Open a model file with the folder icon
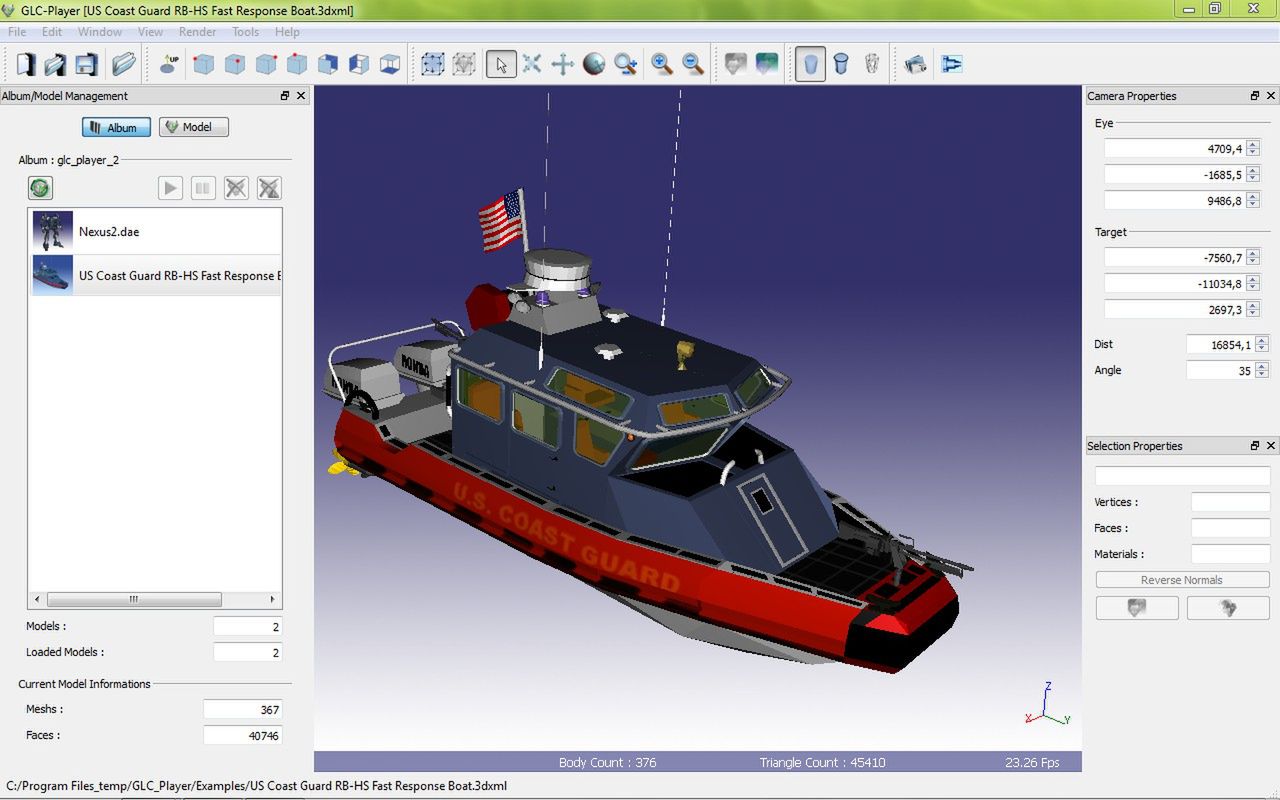This screenshot has width=1280, height=800. point(124,65)
